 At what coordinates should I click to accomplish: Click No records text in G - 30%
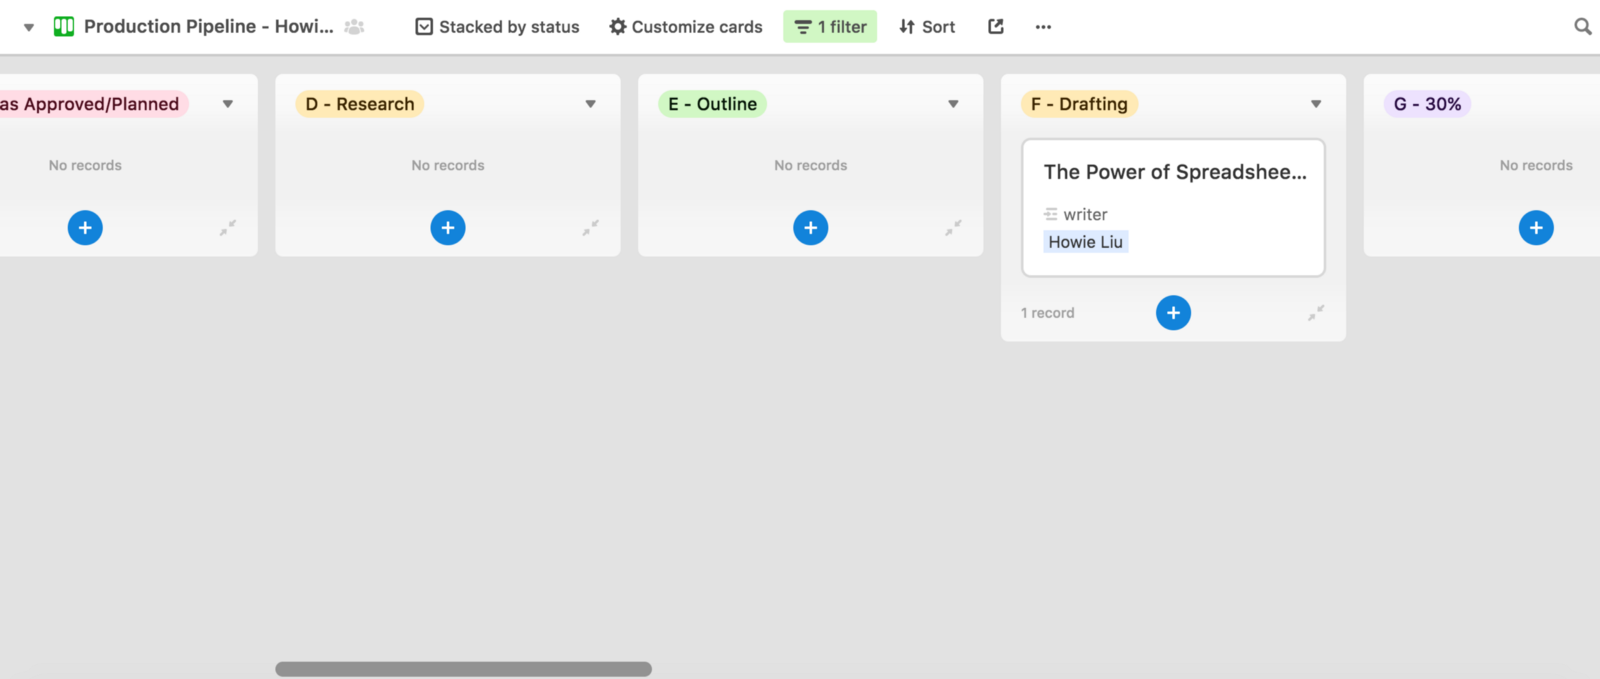[1536, 165]
